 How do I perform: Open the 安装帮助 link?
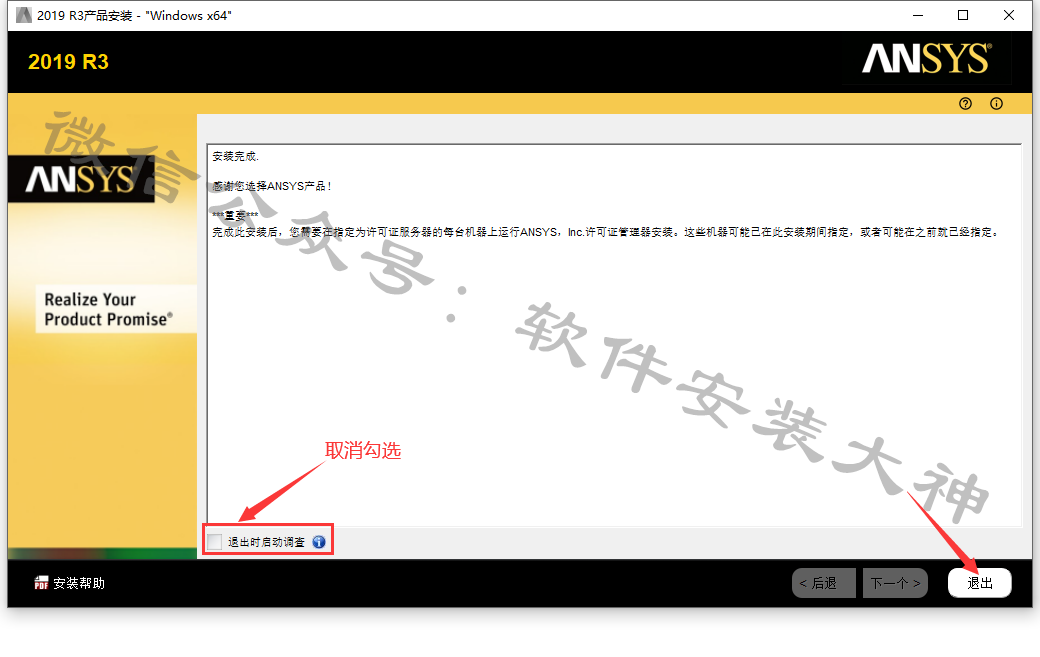point(79,583)
